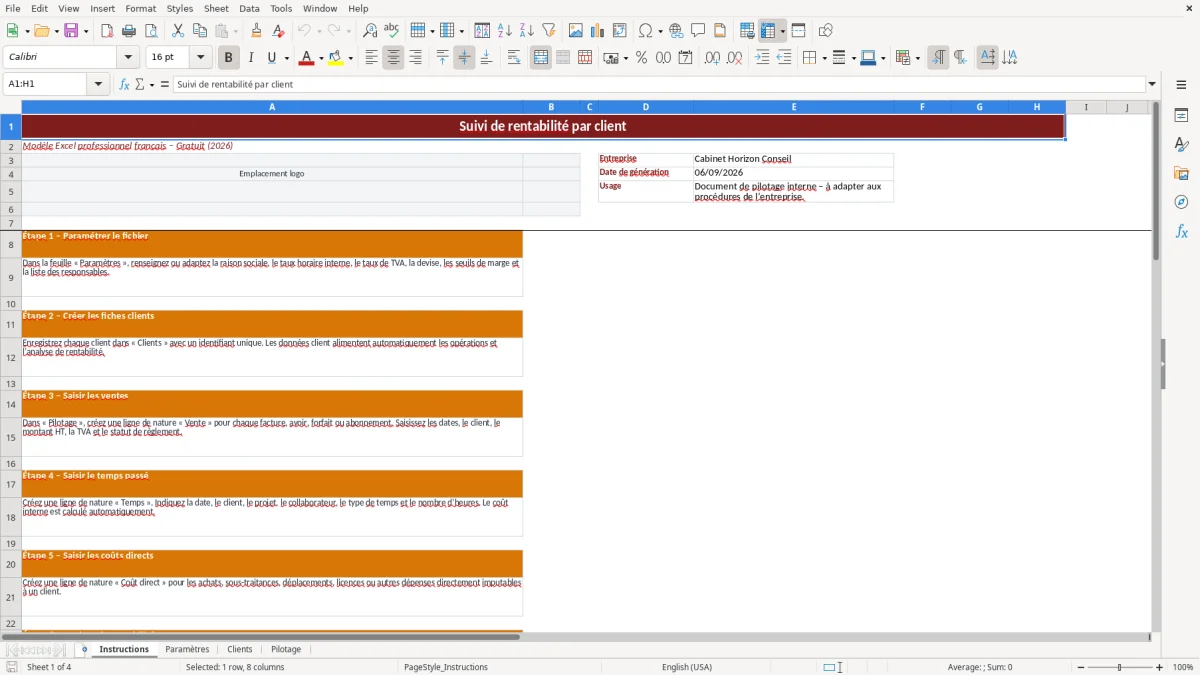Image resolution: width=1200 pixels, height=675 pixels.
Task: Export directly as PDF
Action: tap(107, 31)
